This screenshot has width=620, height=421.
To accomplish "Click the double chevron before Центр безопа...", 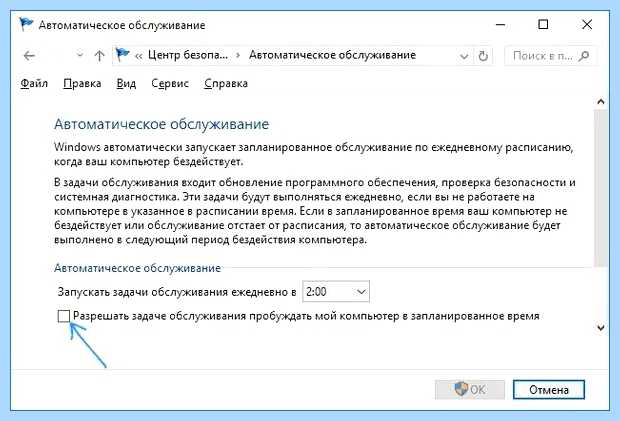I will pos(138,56).
